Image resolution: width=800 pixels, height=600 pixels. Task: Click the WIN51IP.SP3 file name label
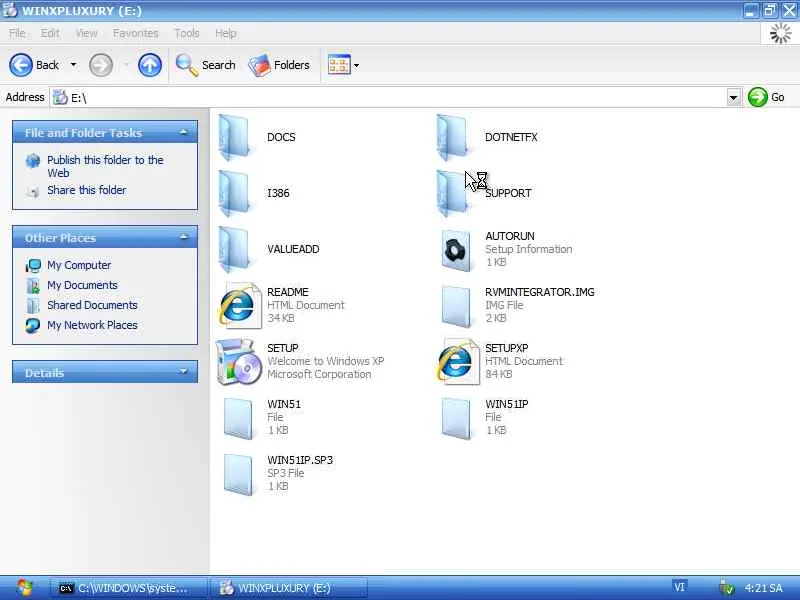300,460
